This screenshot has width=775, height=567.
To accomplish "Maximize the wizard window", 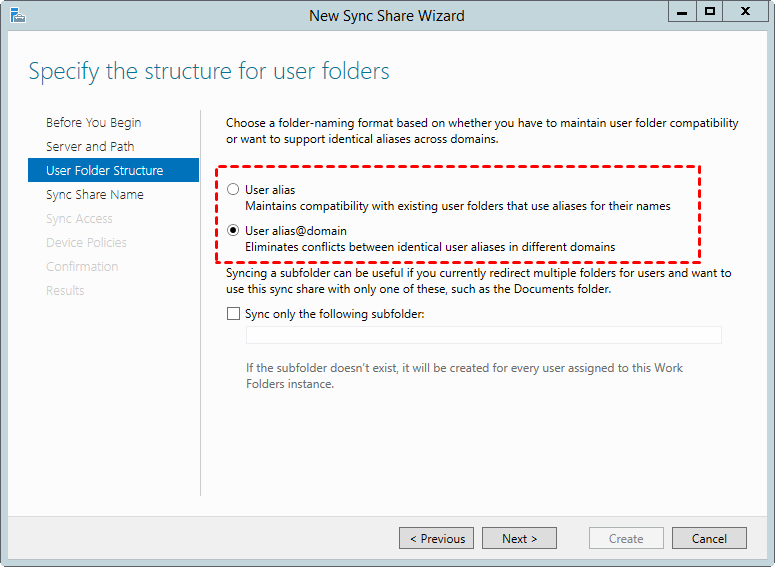I will (709, 12).
